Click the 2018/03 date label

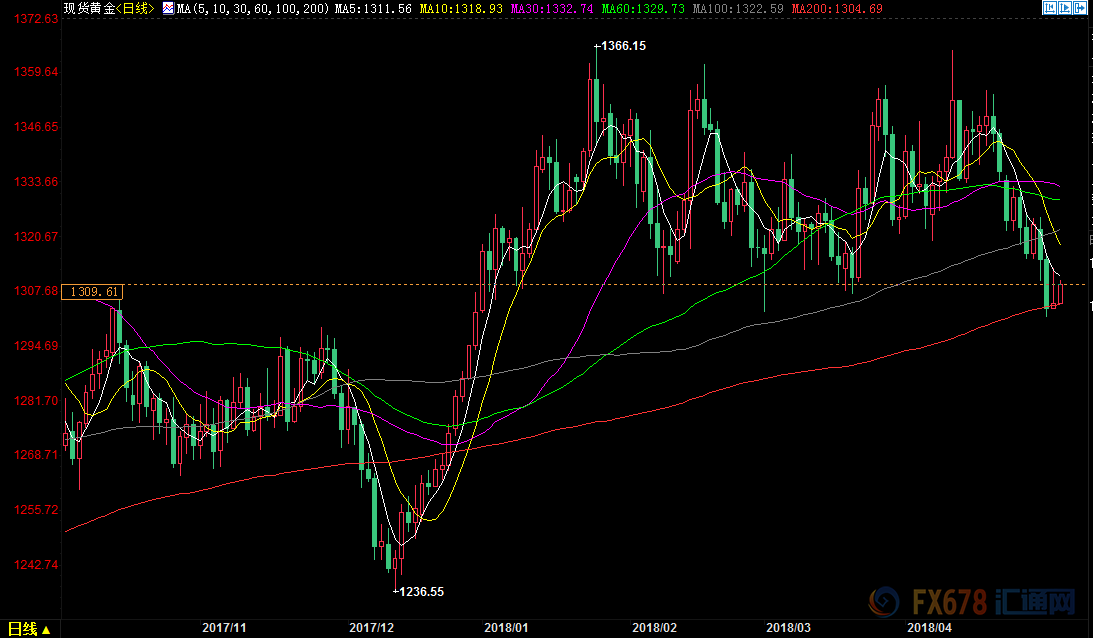[788, 628]
